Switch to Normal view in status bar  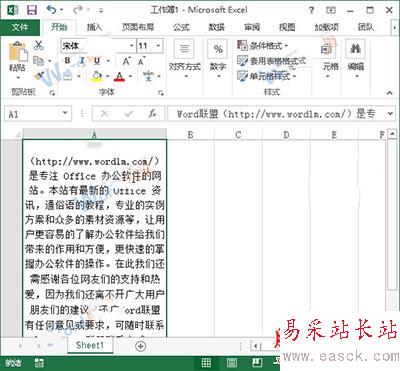pos(206,363)
